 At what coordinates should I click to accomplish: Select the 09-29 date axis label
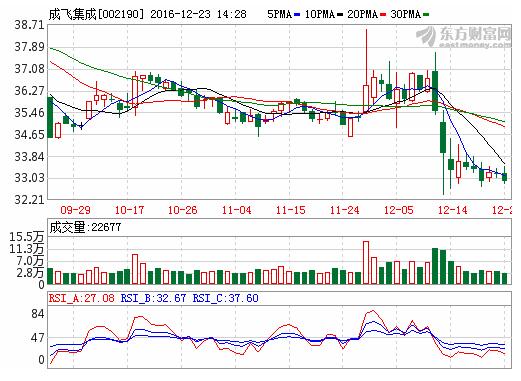click(x=75, y=210)
